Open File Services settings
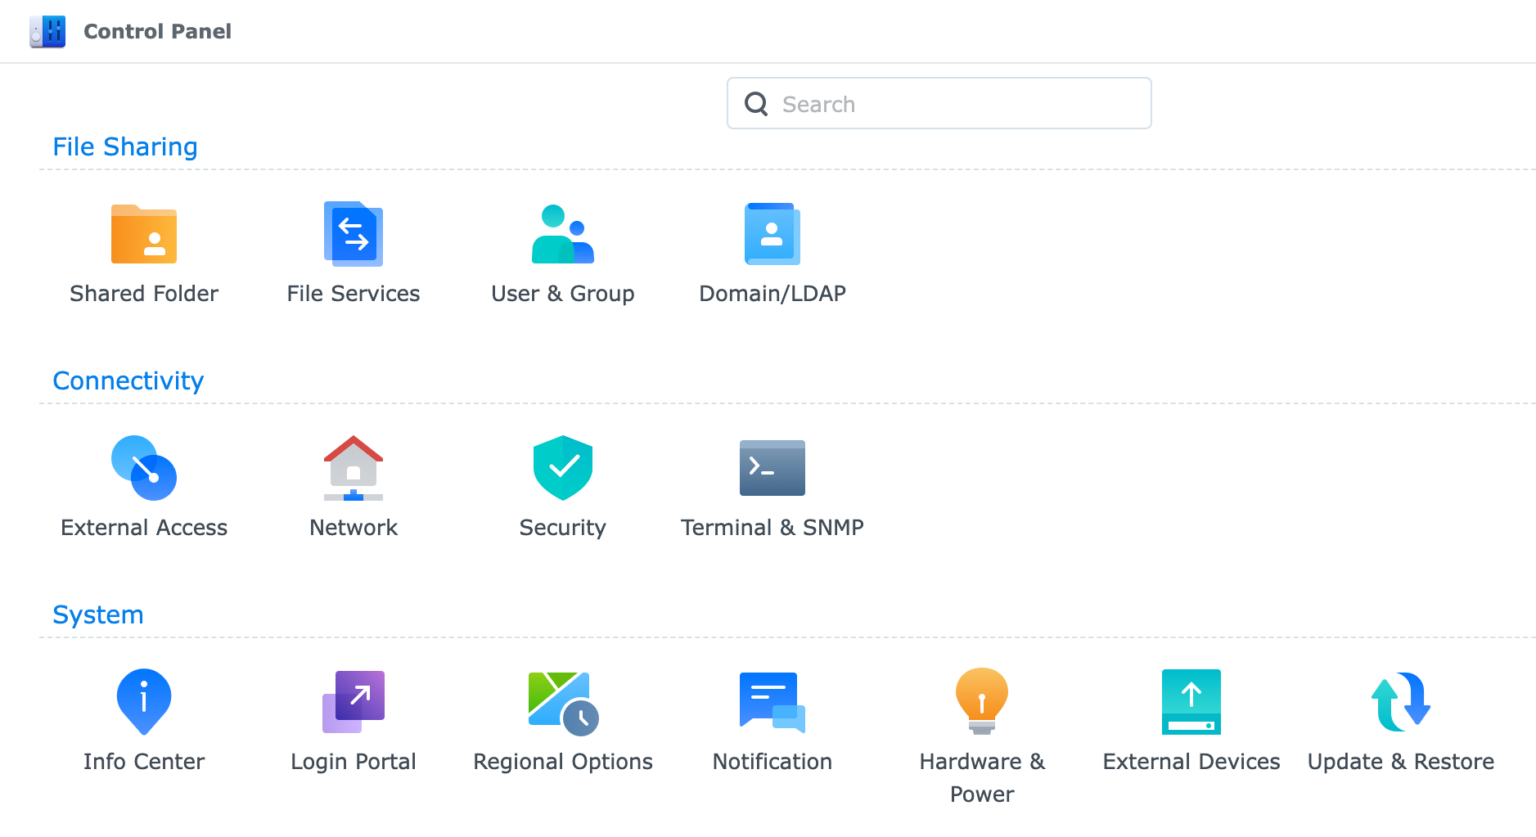This screenshot has height=837, width=1536. 353,235
